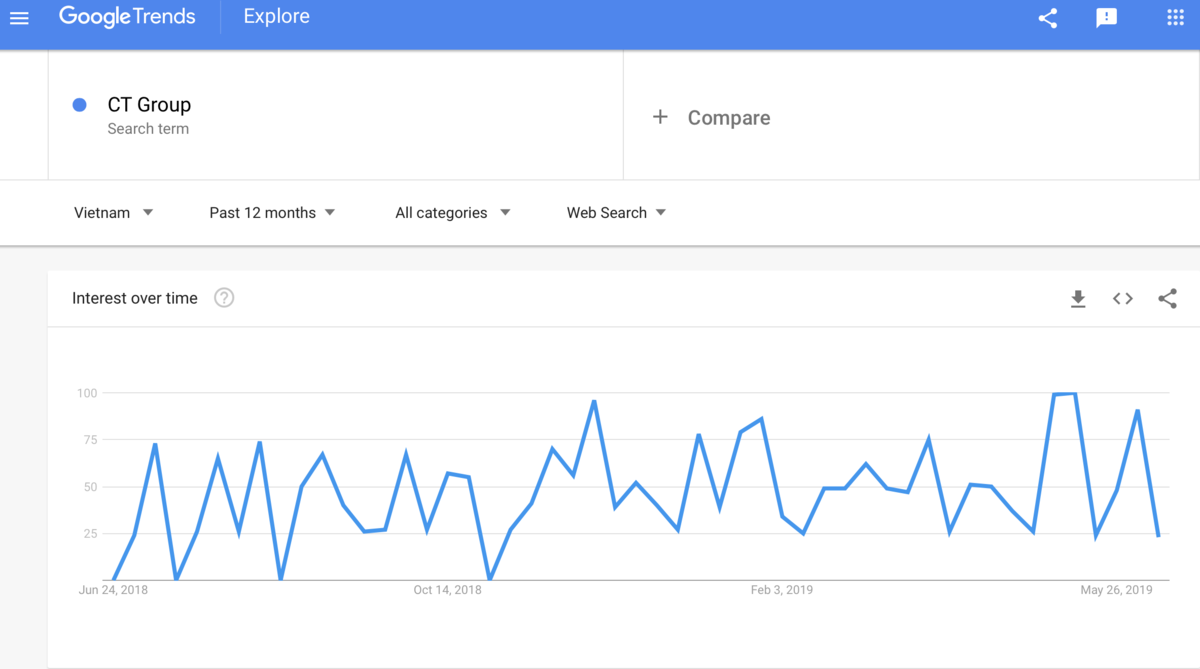Expand the All categories dropdown

[x=452, y=212]
